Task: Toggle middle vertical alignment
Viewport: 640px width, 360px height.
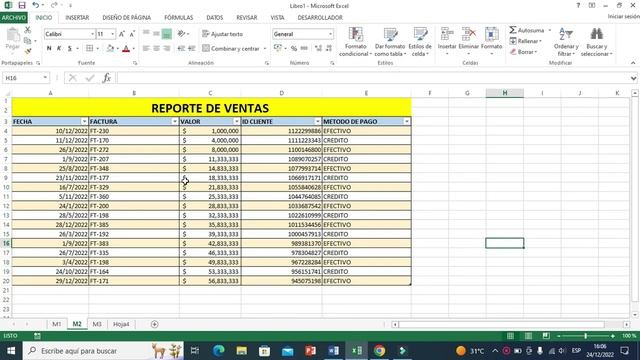Action: (x=156, y=34)
